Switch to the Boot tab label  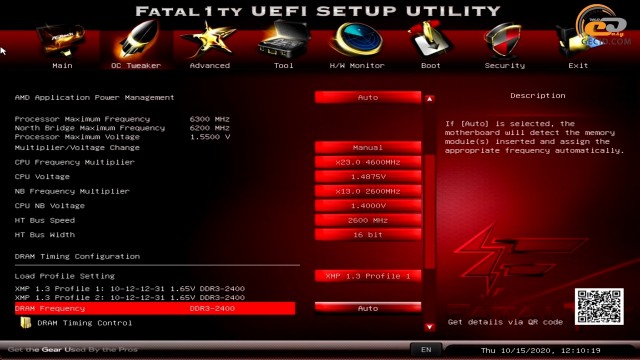431,65
